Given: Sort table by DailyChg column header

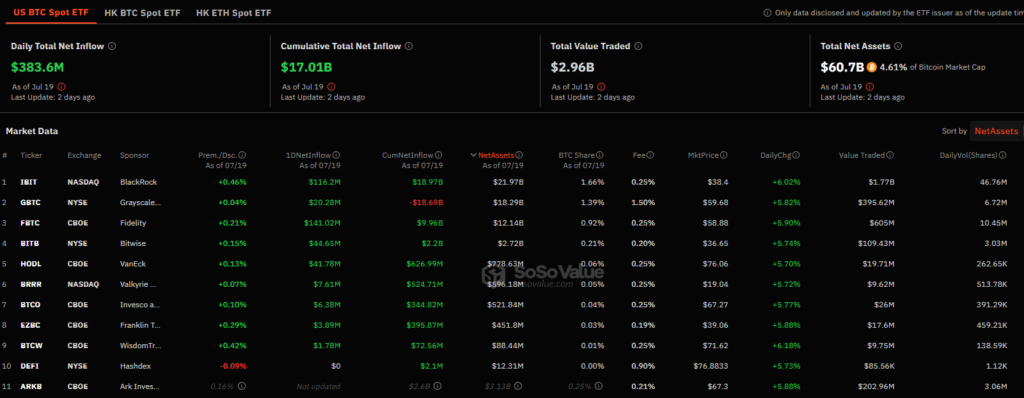Looking at the screenshot, I should [x=775, y=156].
